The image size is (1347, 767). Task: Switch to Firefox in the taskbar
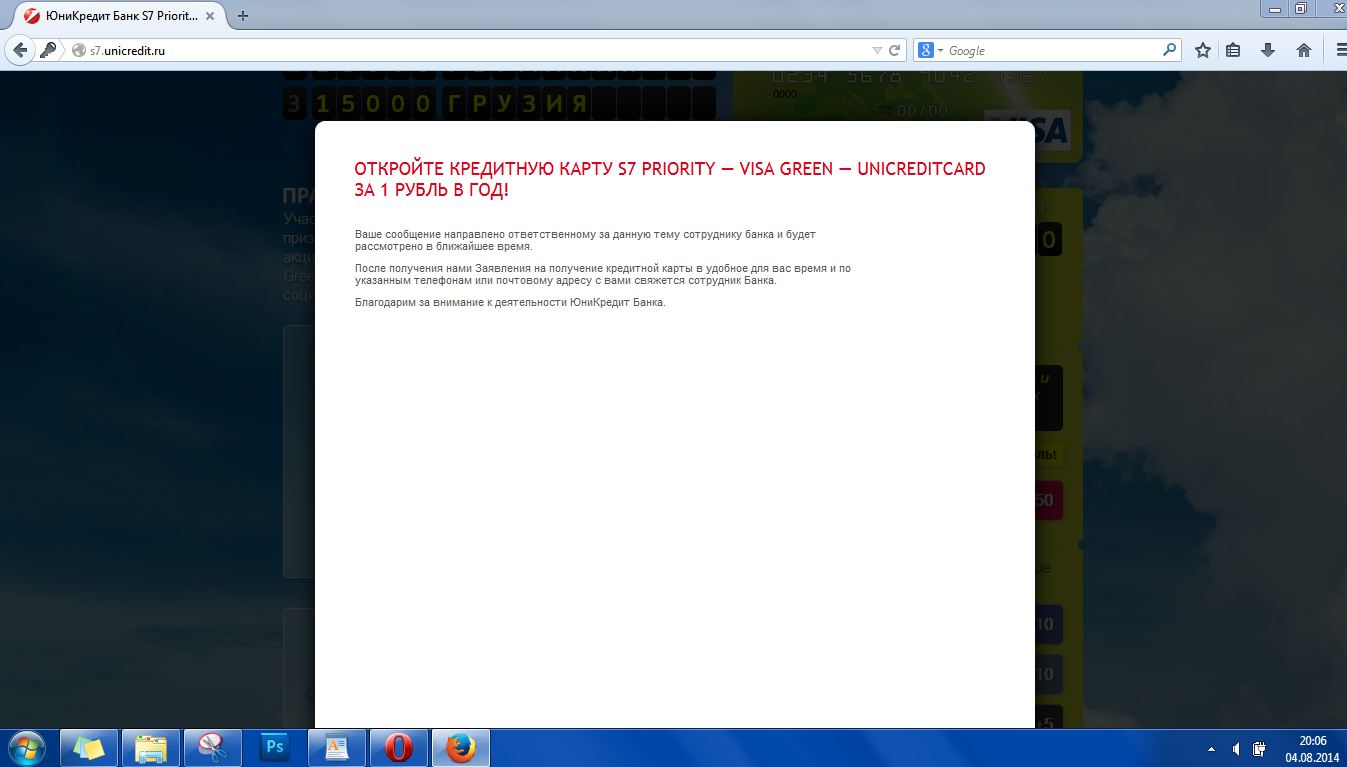[x=461, y=748]
